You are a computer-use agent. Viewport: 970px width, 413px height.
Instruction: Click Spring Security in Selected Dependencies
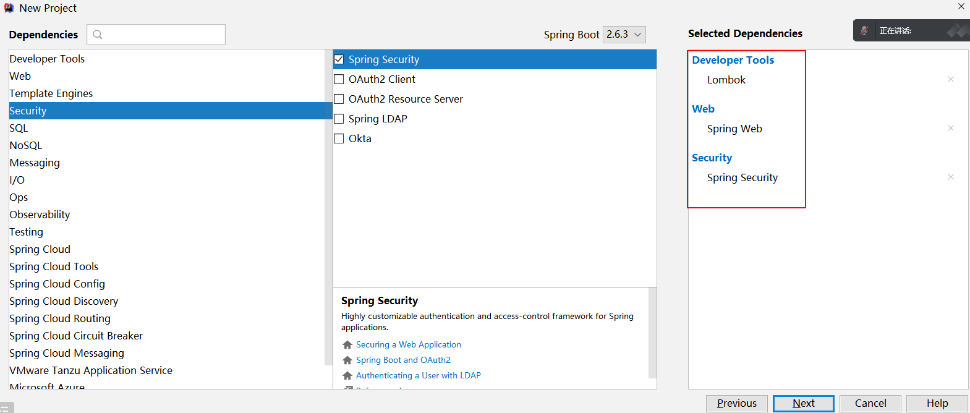click(742, 177)
